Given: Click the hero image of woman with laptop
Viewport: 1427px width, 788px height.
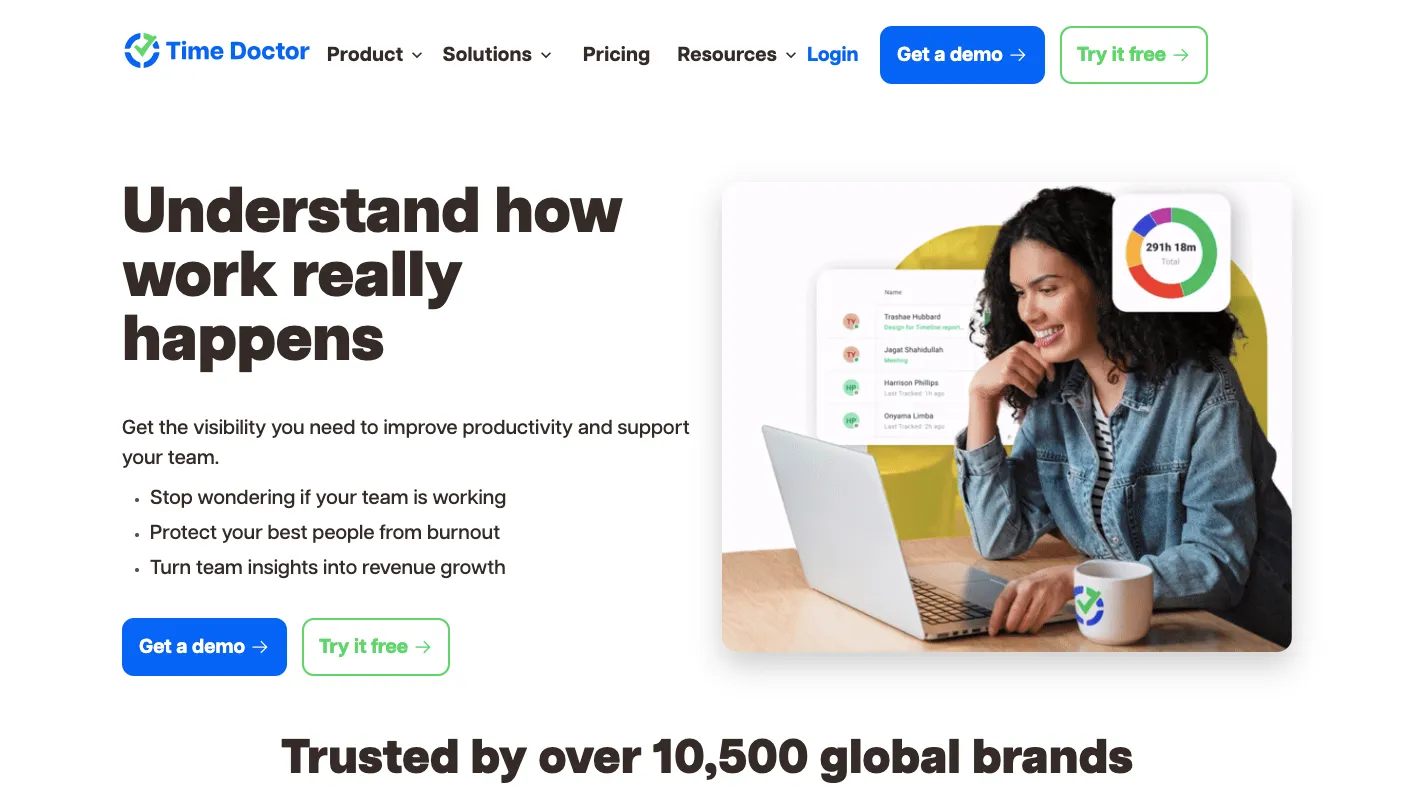Looking at the screenshot, I should click(1006, 417).
